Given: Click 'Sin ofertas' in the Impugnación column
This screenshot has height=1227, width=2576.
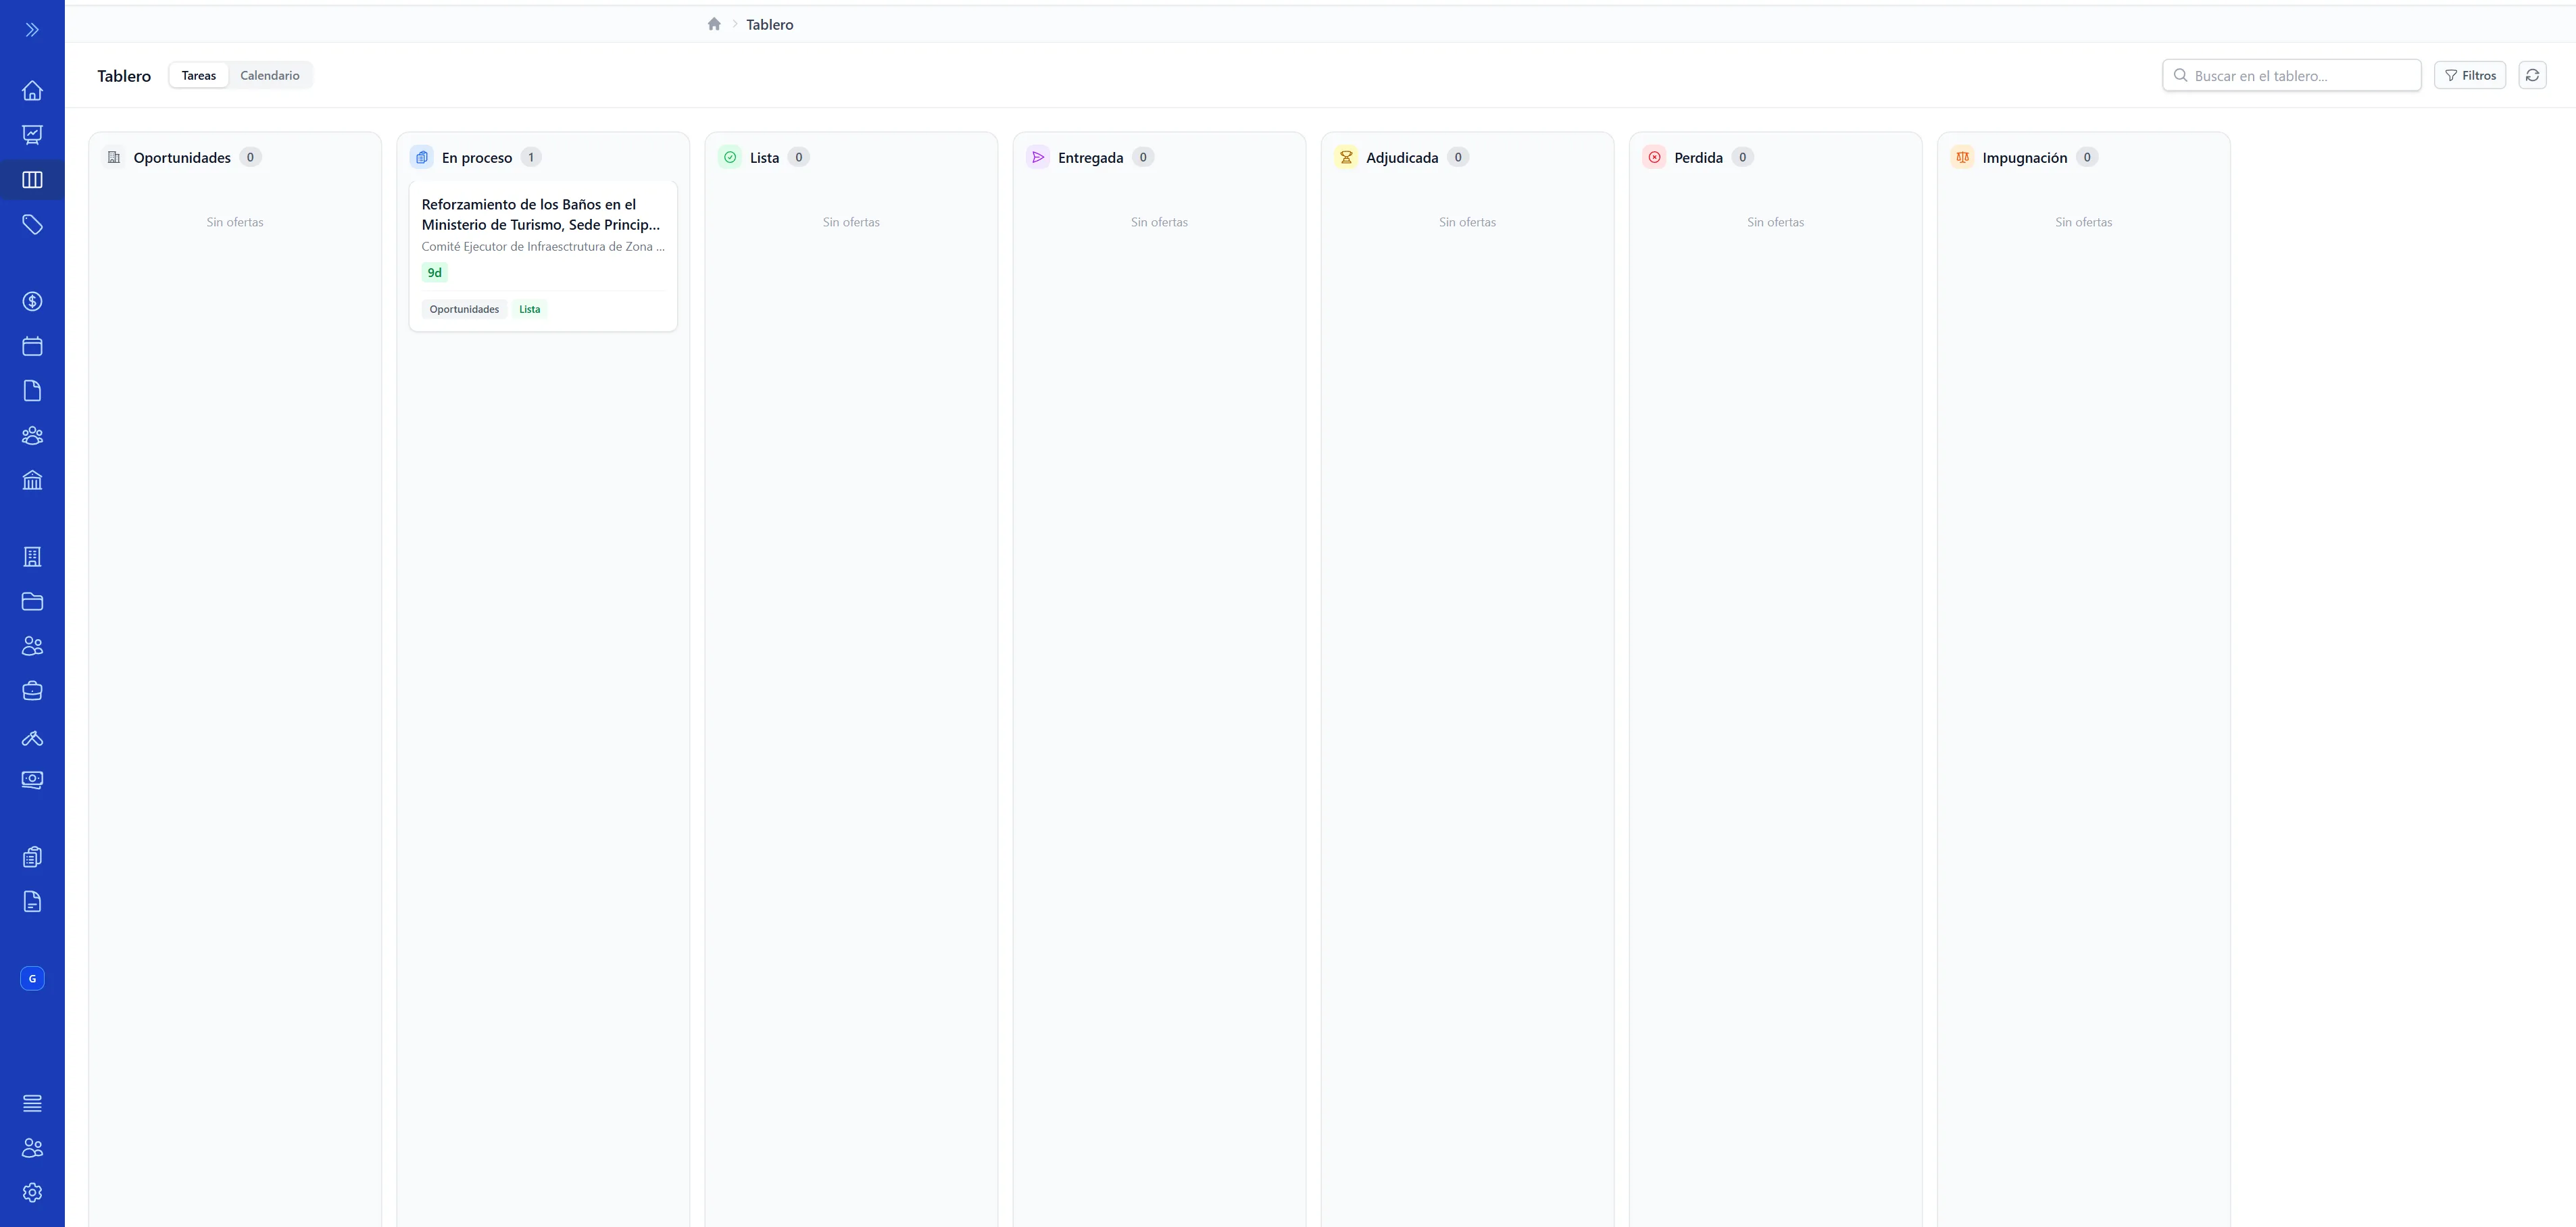Looking at the screenshot, I should point(2083,222).
